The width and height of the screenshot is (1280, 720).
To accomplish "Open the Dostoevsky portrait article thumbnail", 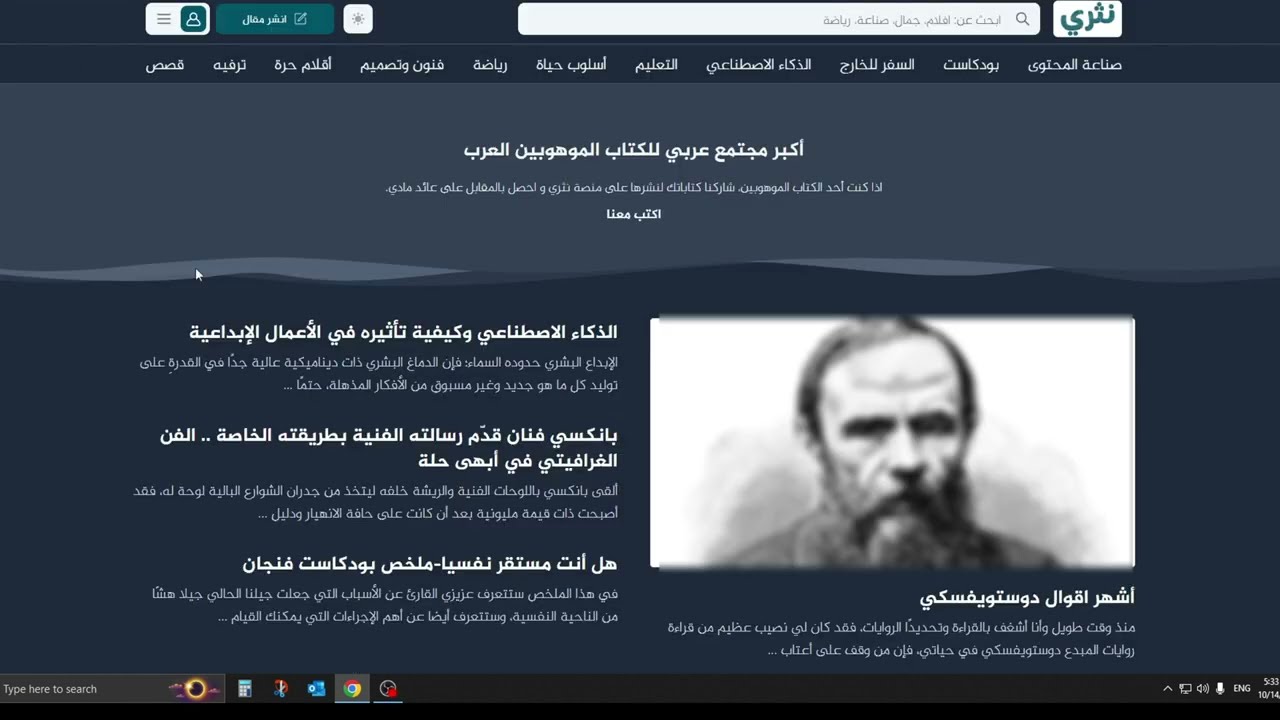I will pyautogui.click(x=892, y=442).
